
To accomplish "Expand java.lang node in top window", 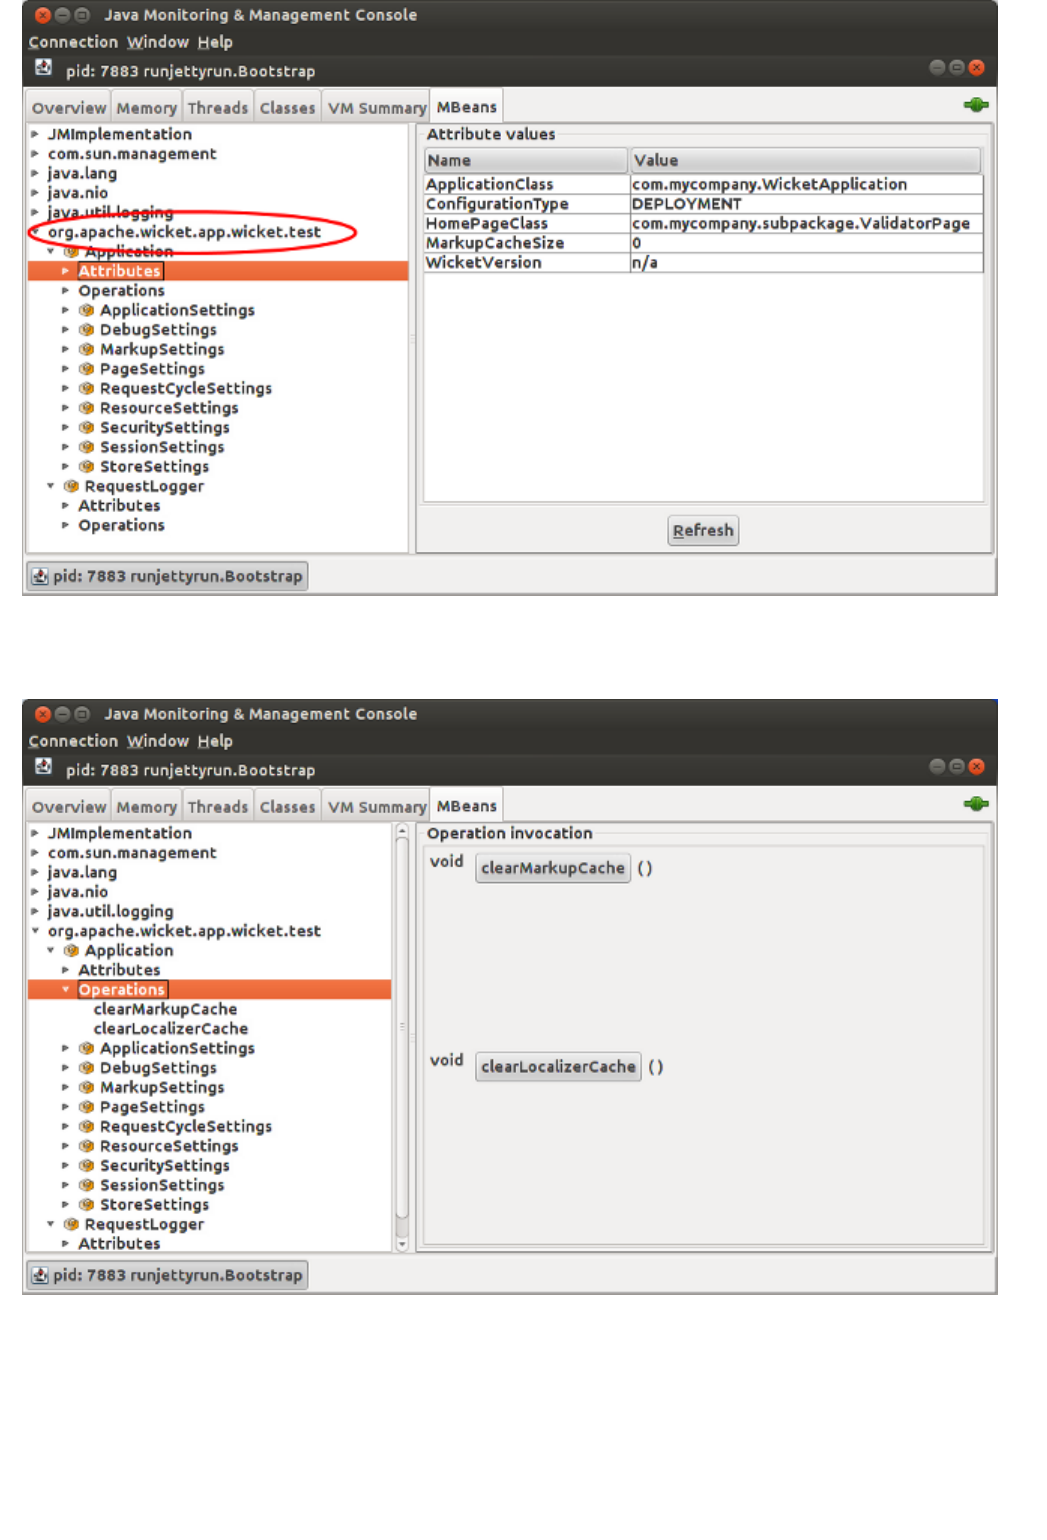I will pyautogui.click(x=35, y=173).
